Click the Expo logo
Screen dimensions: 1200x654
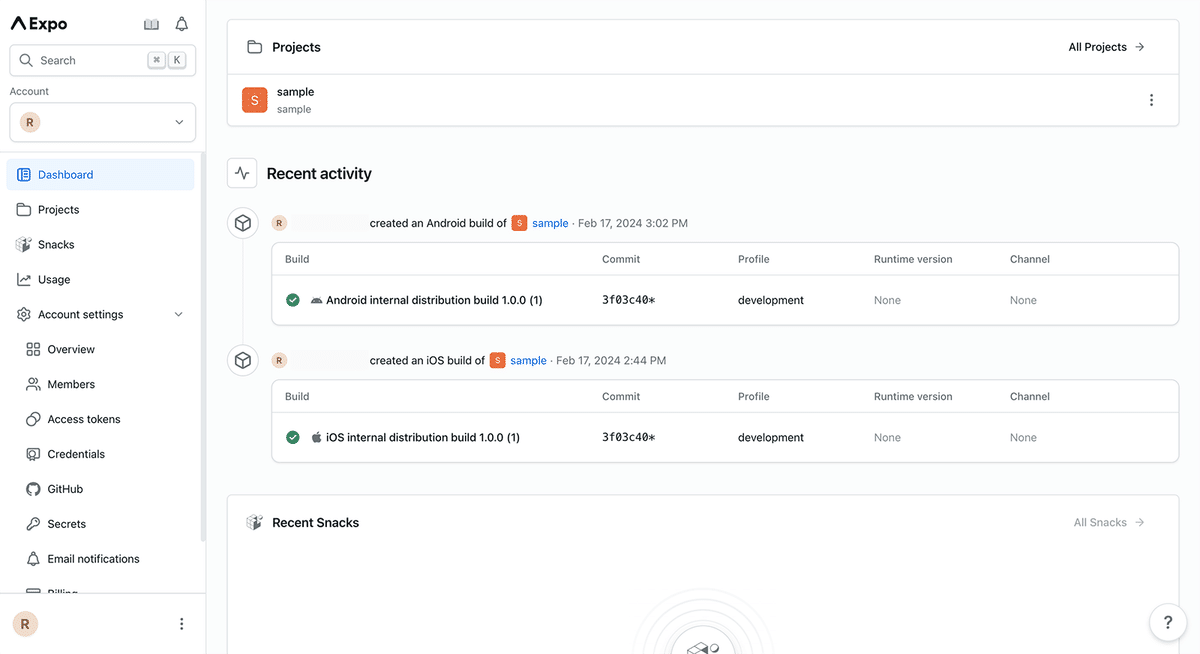pos(39,24)
